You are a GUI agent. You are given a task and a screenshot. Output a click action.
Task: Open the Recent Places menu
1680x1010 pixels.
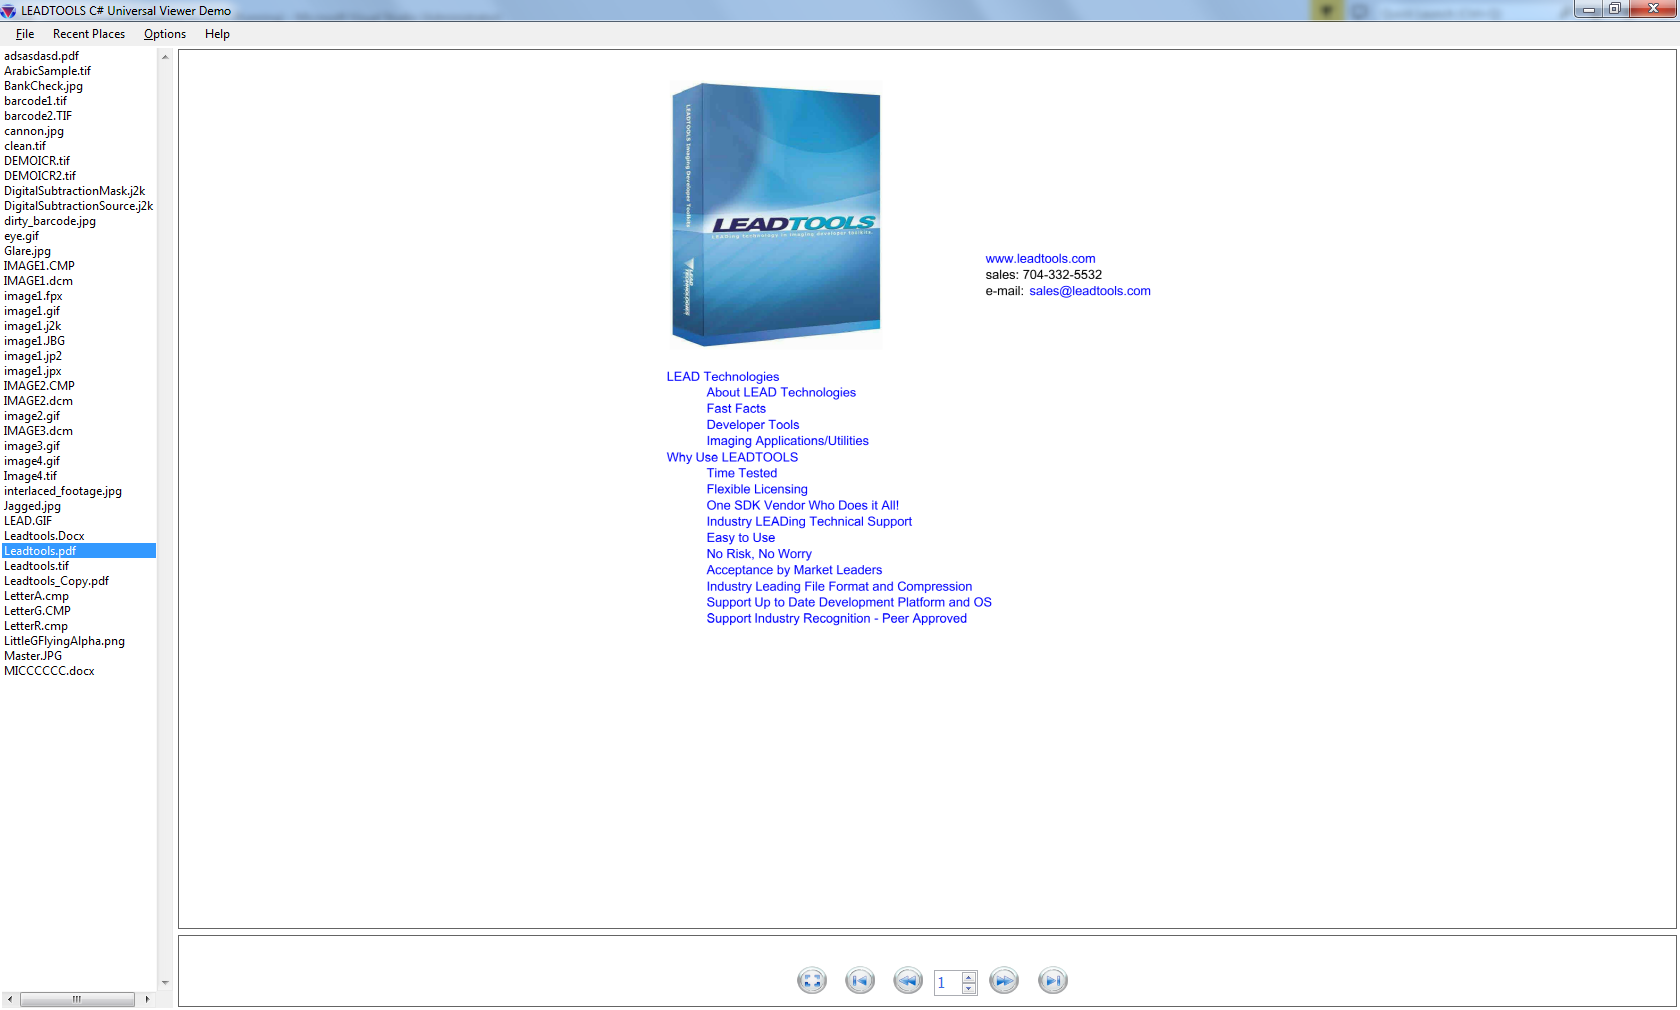coord(89,34)
